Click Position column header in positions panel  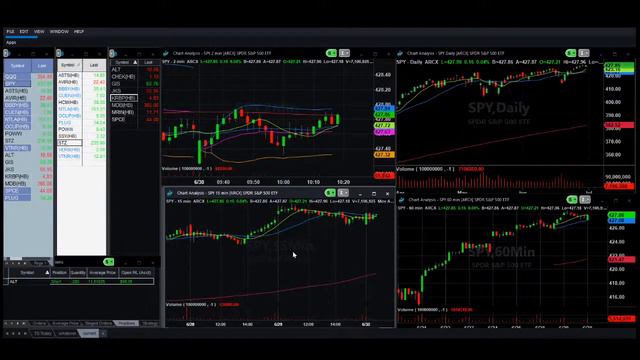(59, 272)
